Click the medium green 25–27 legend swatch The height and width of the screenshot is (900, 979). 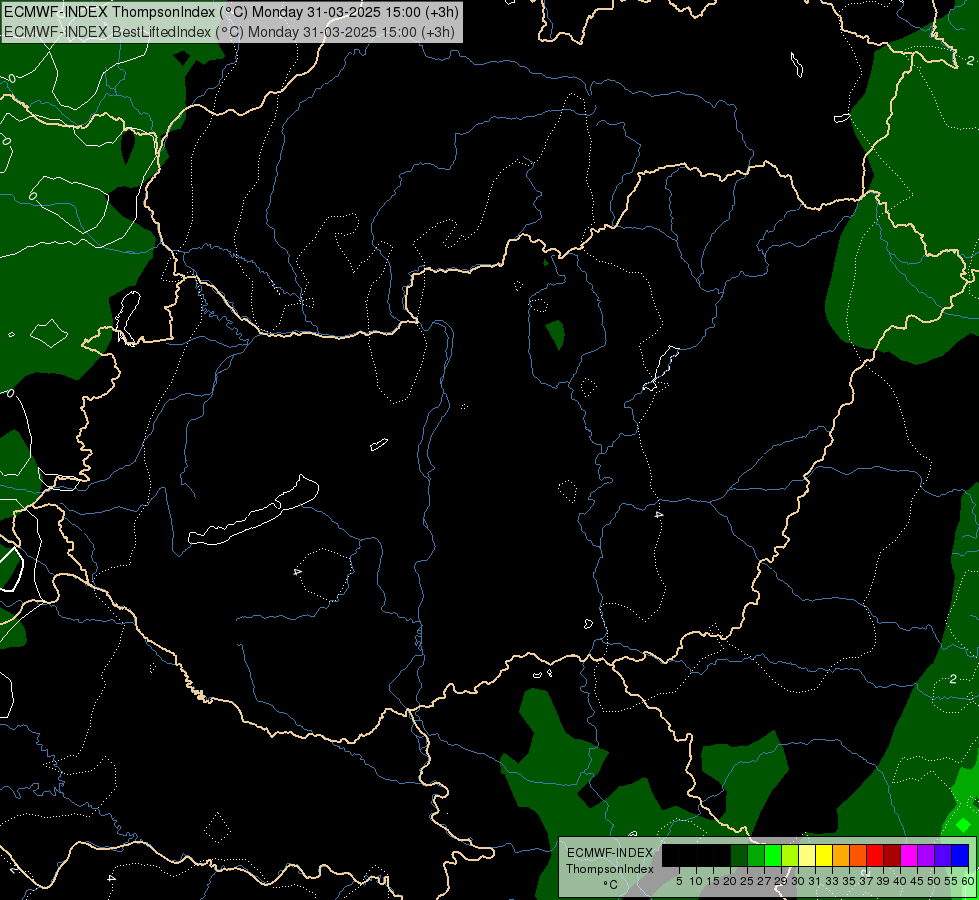(x=756, y=856)
